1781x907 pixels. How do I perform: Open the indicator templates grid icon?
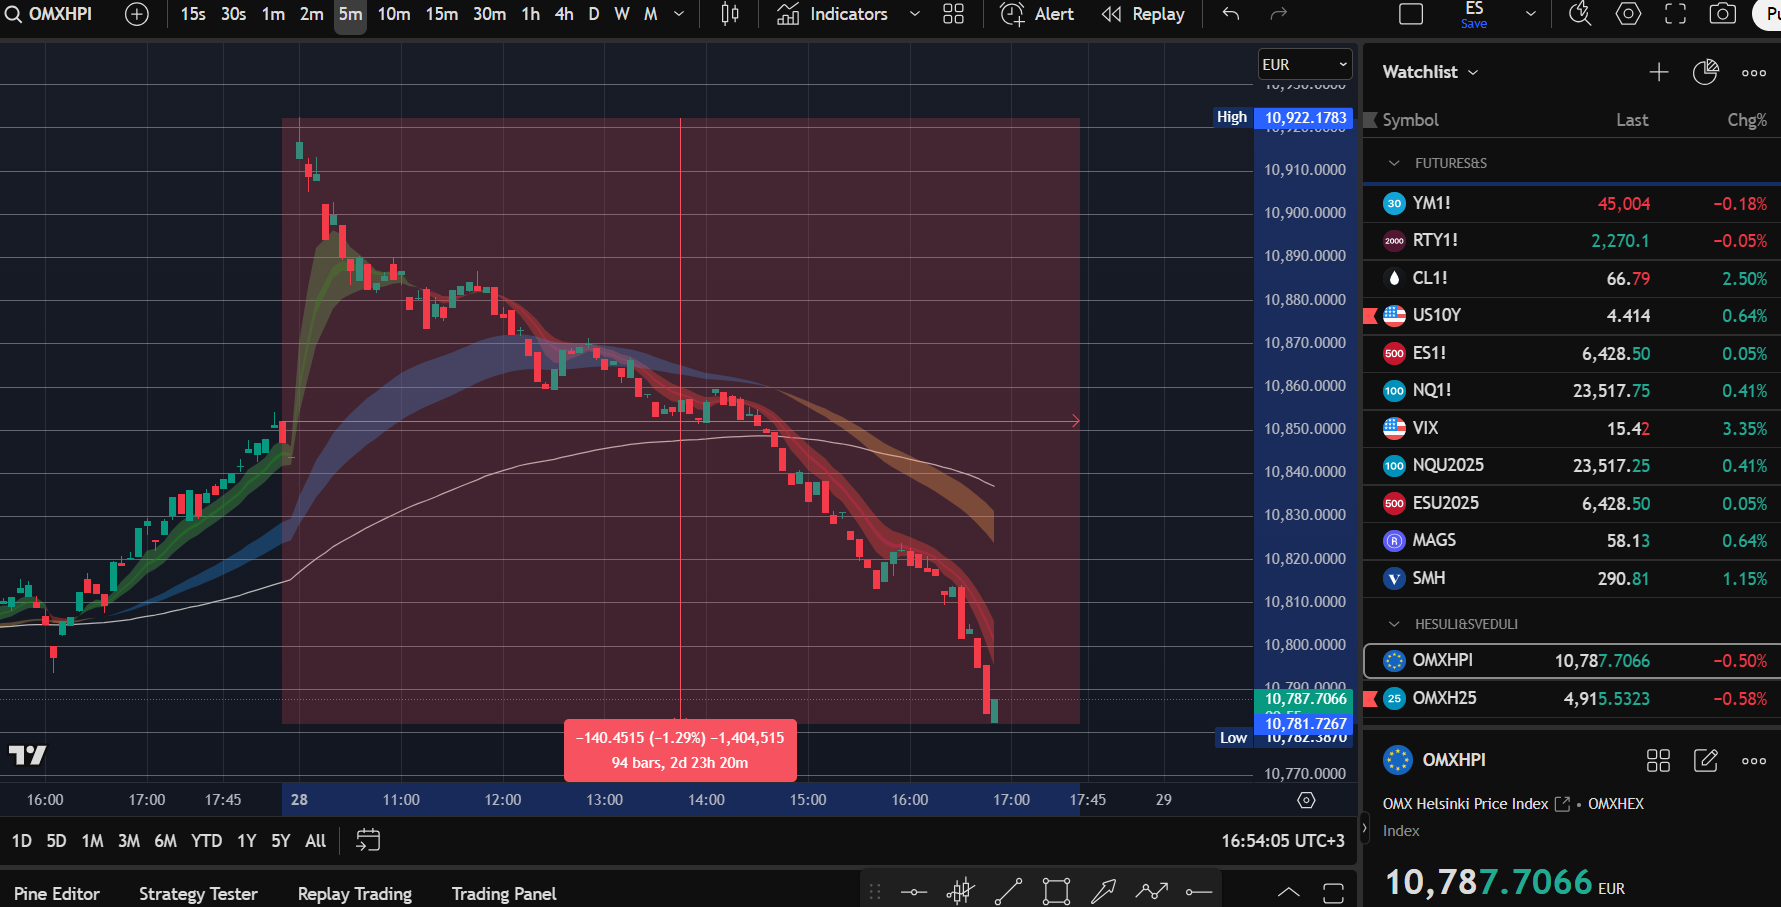pos(953,14)
